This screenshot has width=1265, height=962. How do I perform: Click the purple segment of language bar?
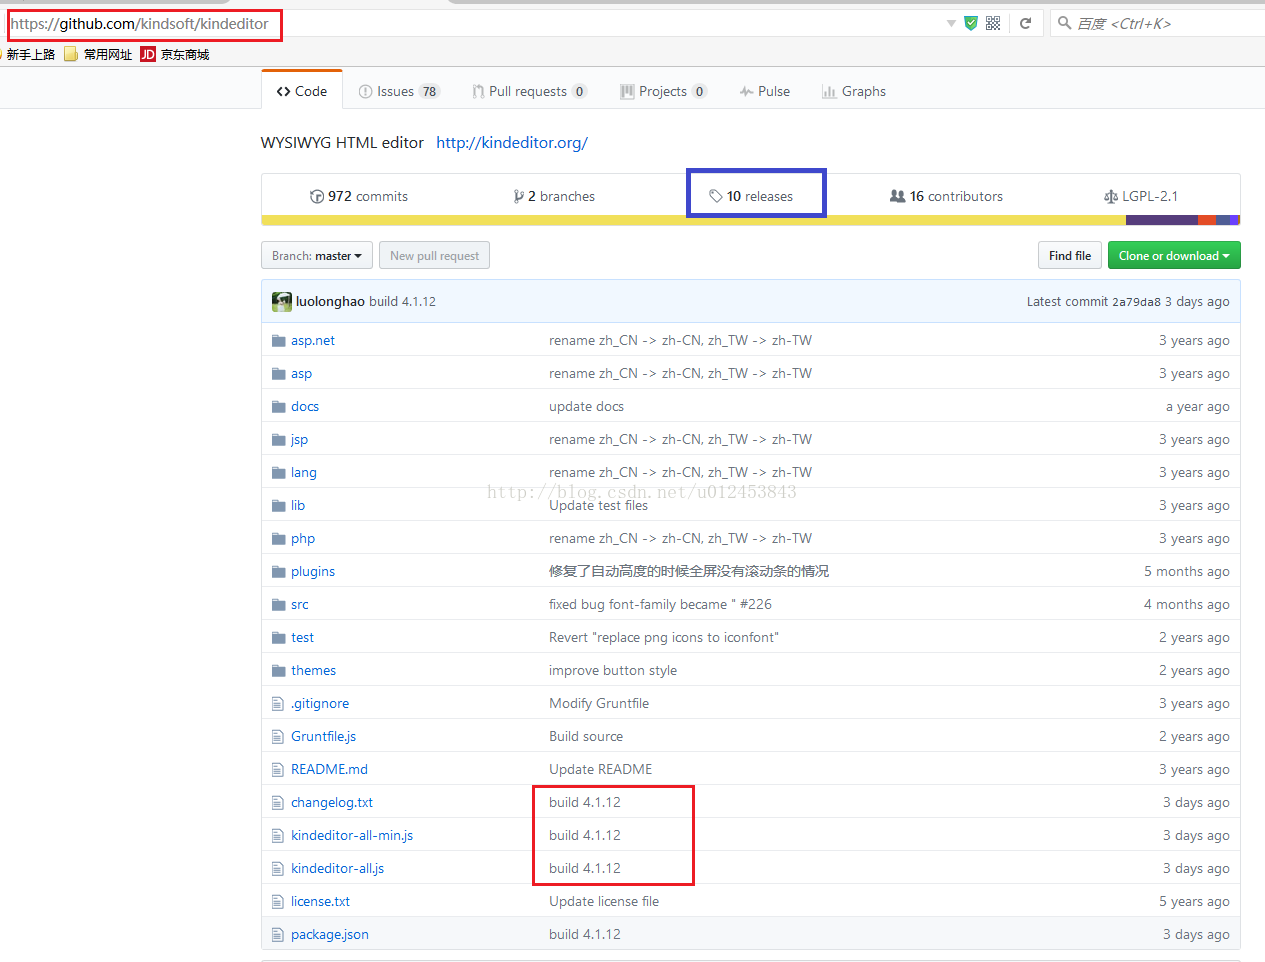[1162, 220]
